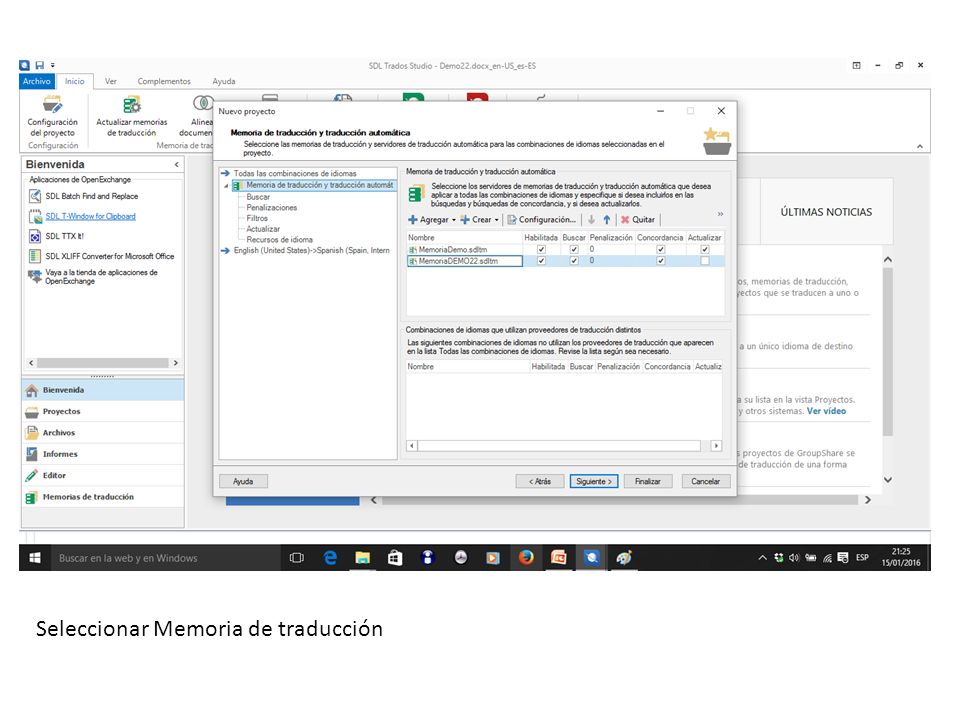Open File Explorer from the taskbar
This screenshot has height=720, width=960.
point(362,558)
